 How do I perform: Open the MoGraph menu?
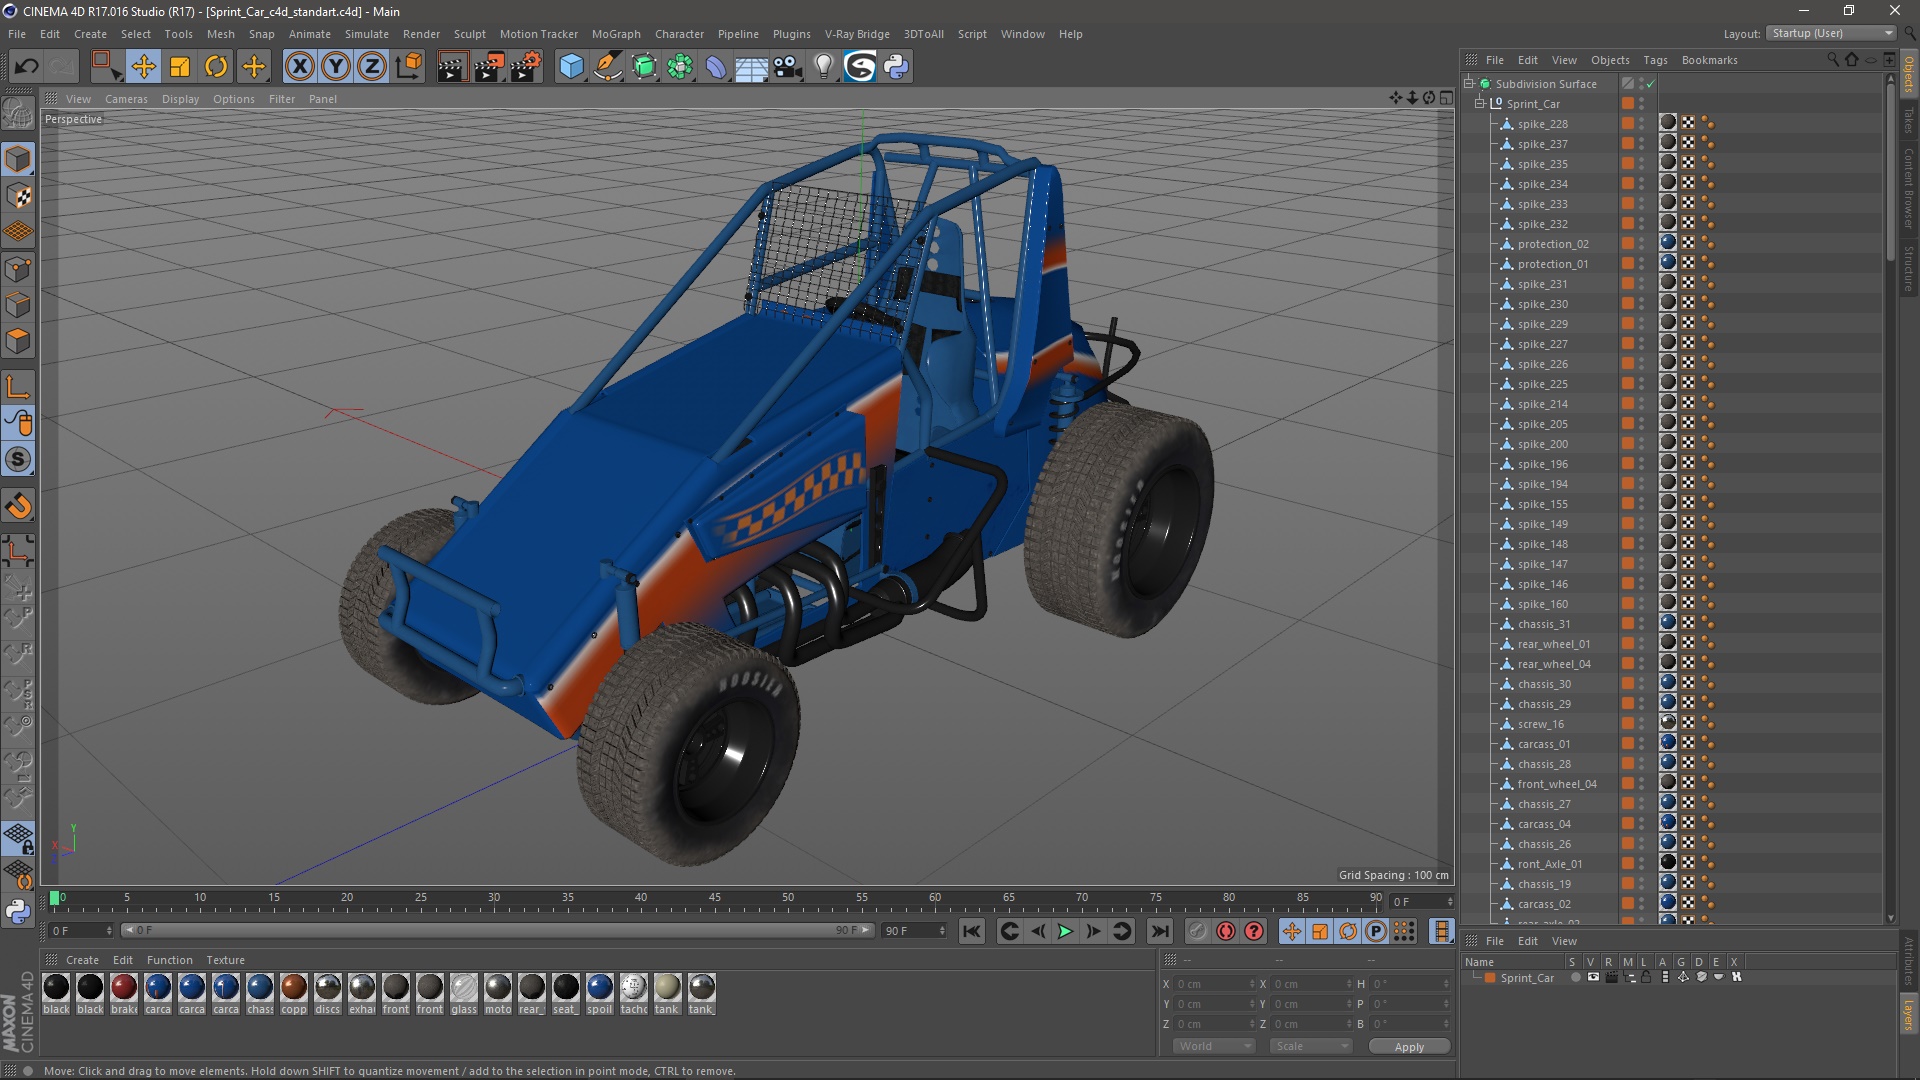[616, 34]
